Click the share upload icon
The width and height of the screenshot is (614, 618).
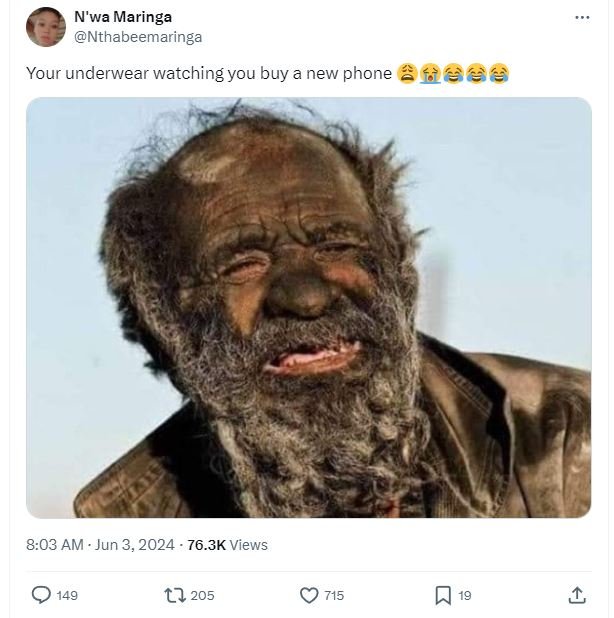pos(576,595)
